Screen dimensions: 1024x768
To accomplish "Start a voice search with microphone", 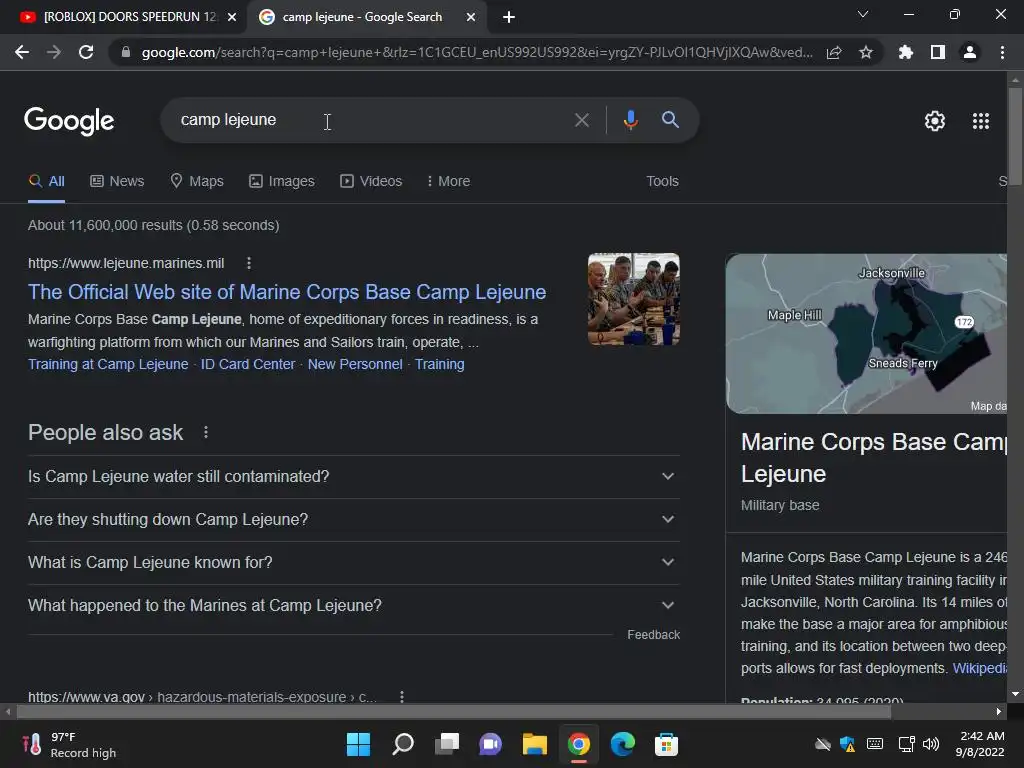I will (x=630, y=120).
